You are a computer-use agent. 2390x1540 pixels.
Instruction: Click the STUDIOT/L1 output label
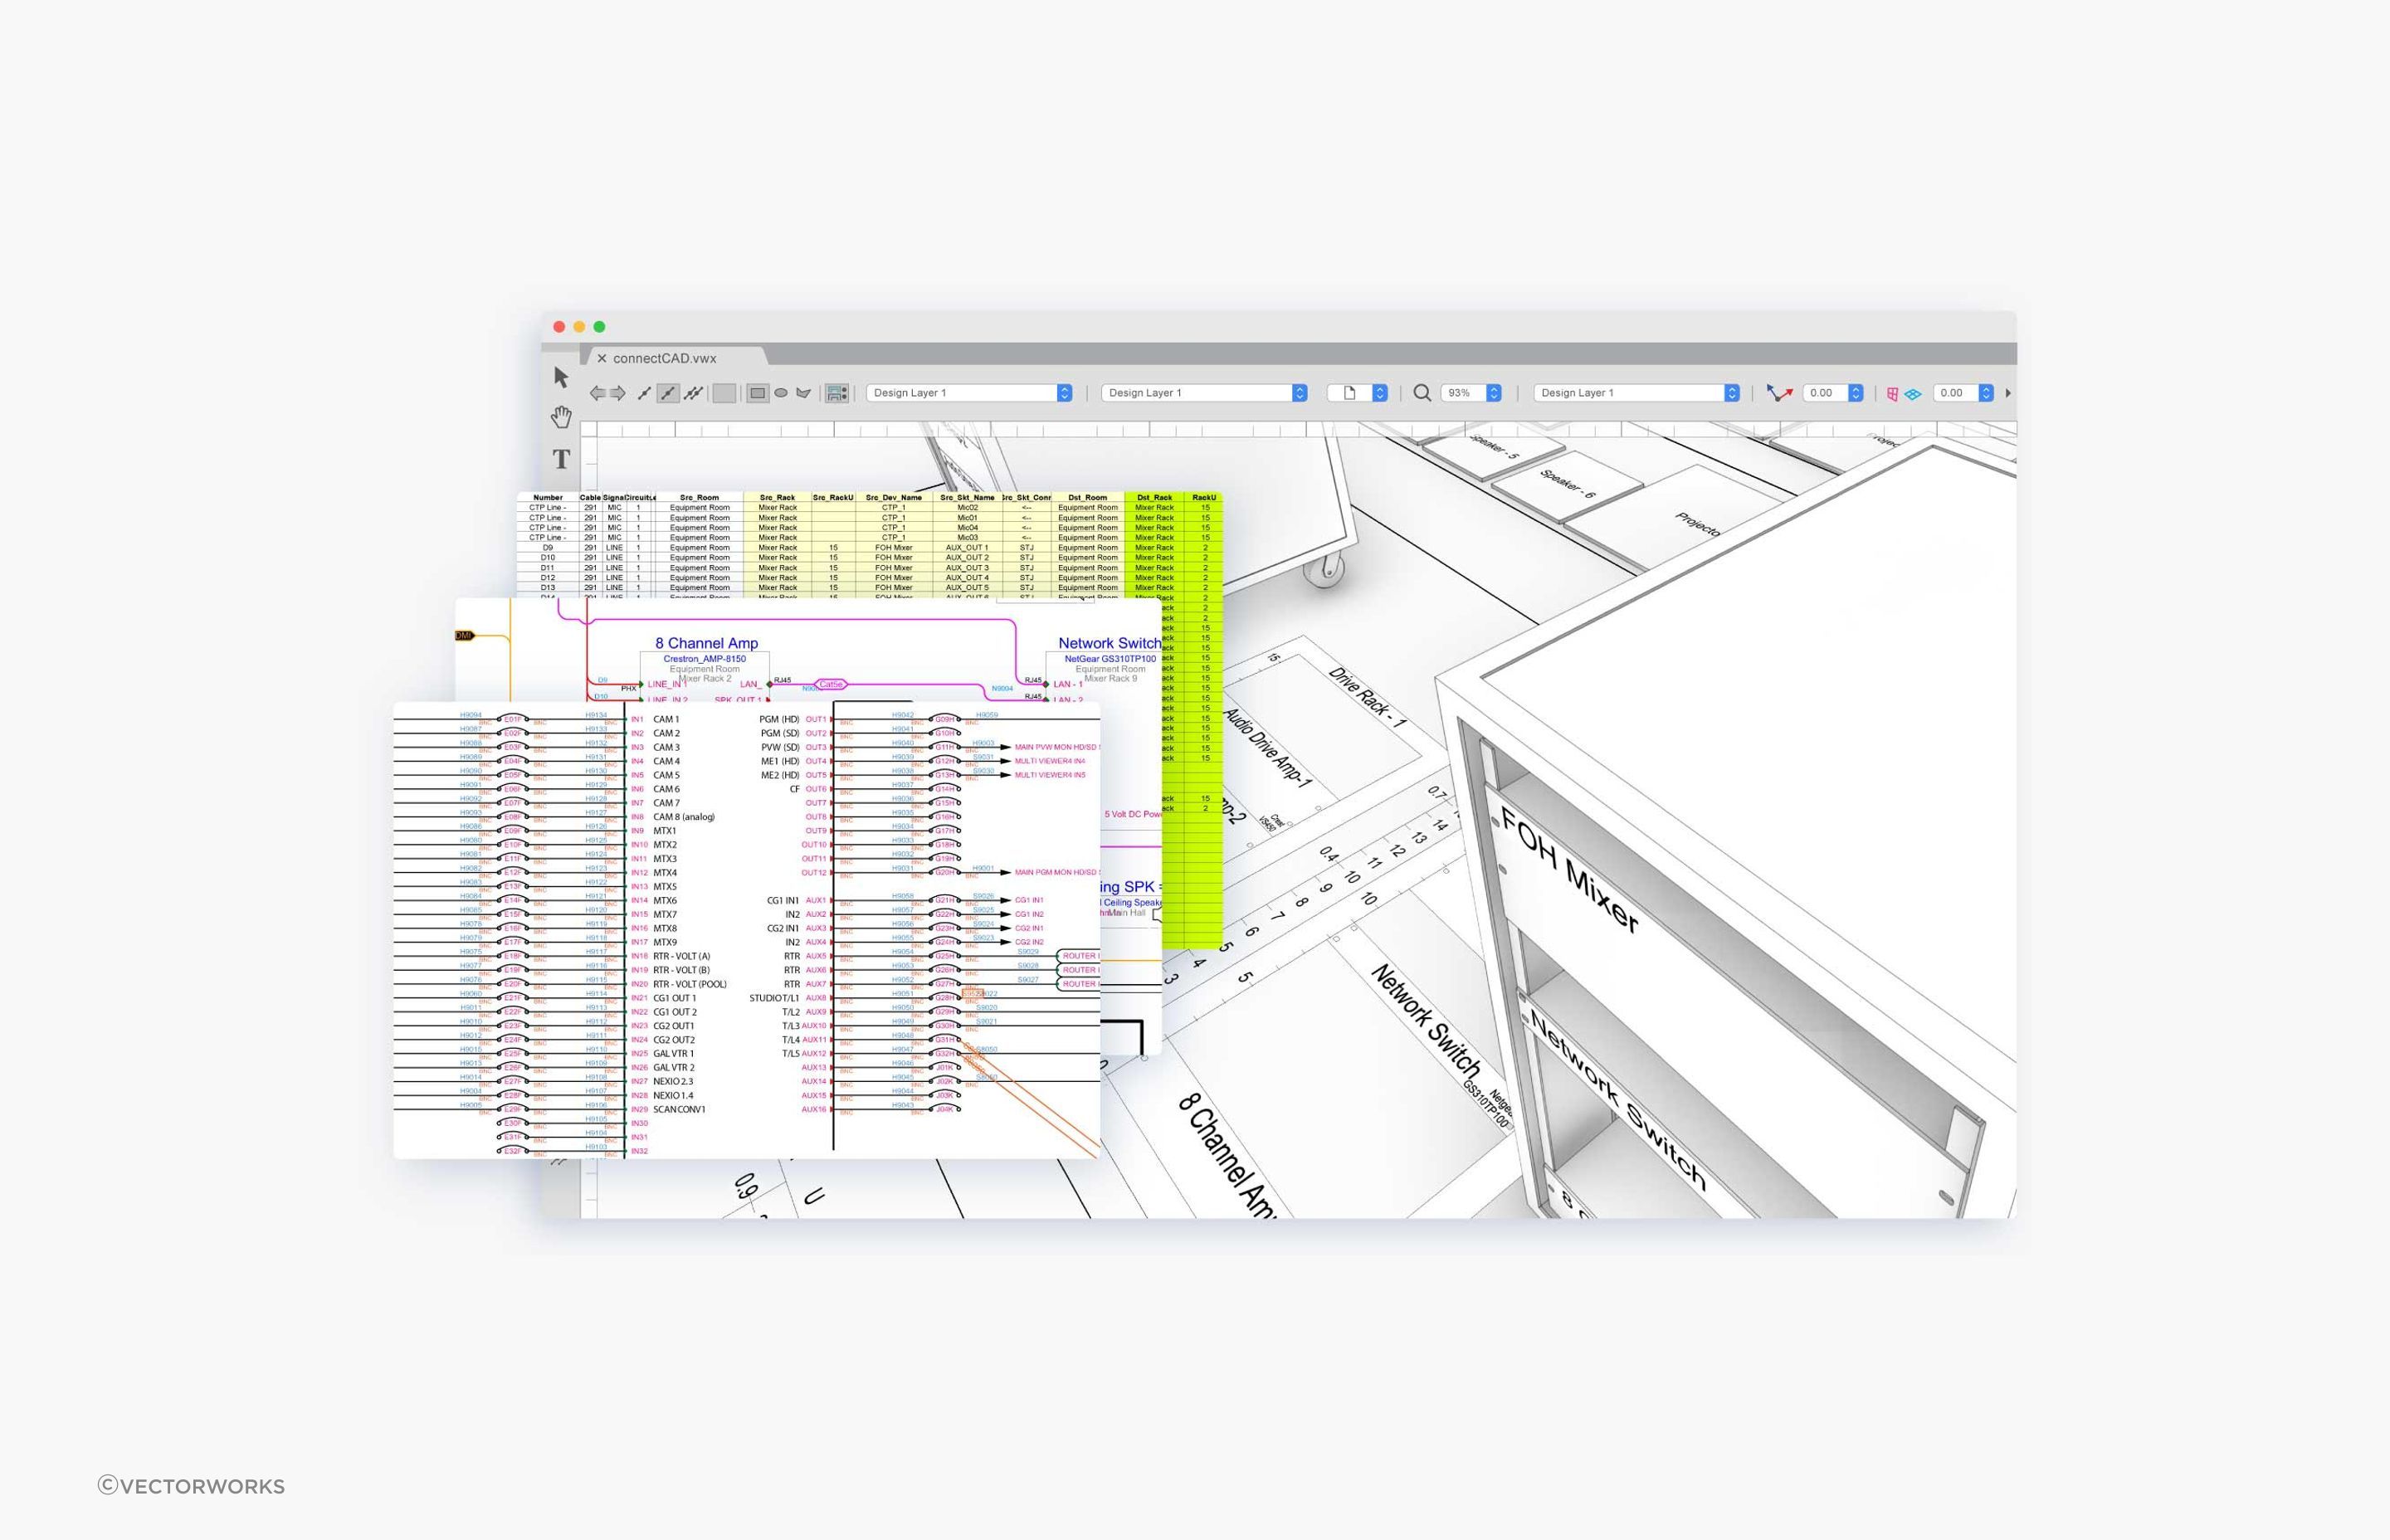774,998
